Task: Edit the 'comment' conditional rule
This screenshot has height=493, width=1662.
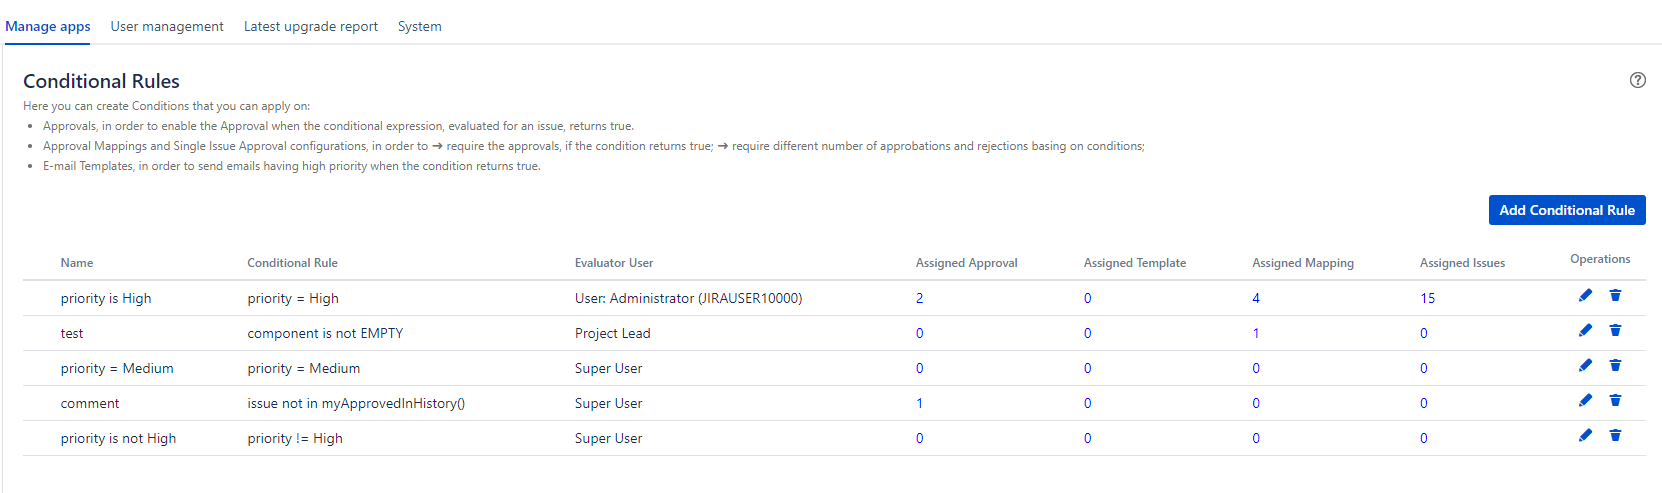Action: coord(1585,400)
